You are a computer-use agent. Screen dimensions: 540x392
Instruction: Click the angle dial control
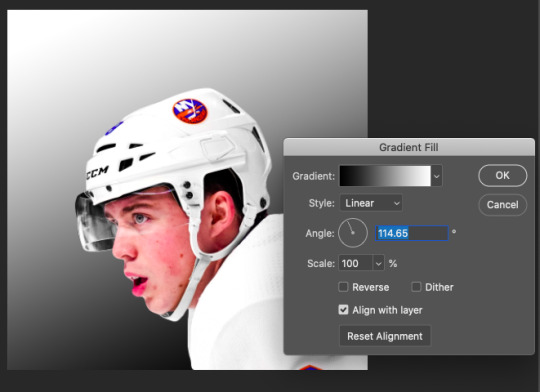(x=353, y=233)
